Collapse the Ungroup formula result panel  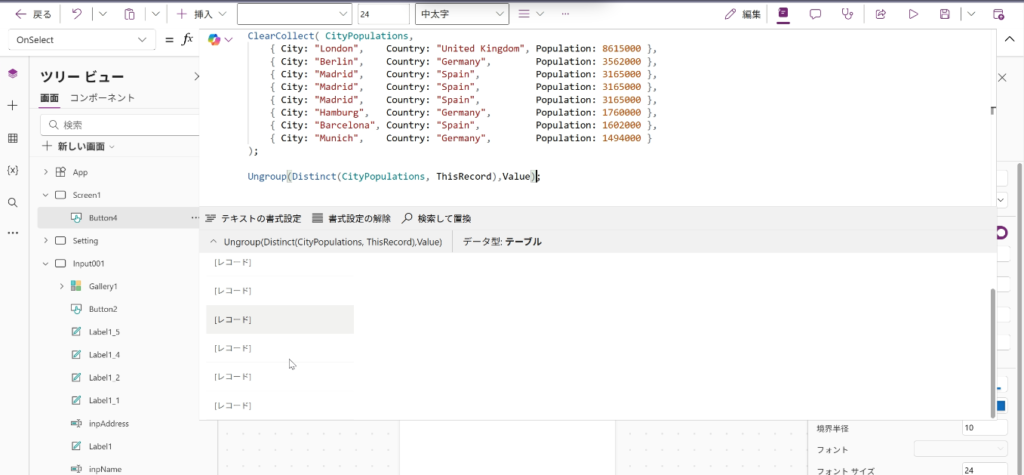[x=213, y=242]
